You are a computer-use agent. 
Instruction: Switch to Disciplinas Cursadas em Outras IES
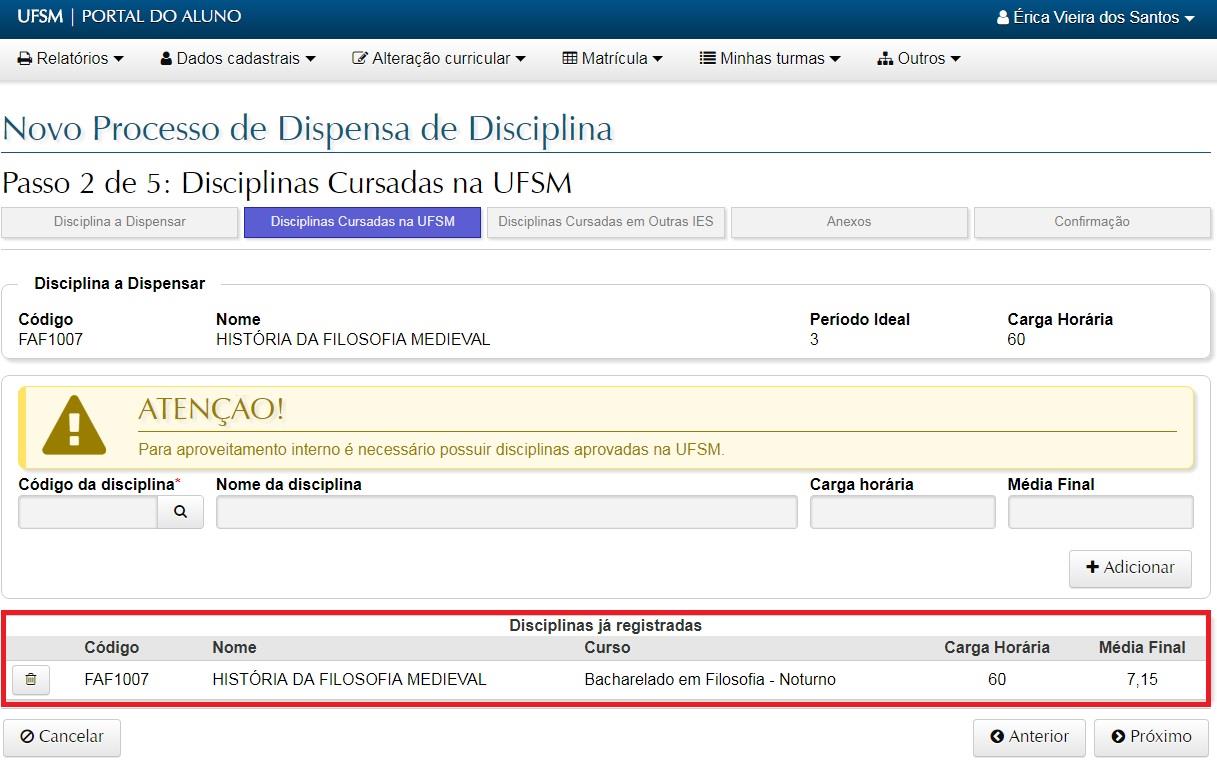606,222
